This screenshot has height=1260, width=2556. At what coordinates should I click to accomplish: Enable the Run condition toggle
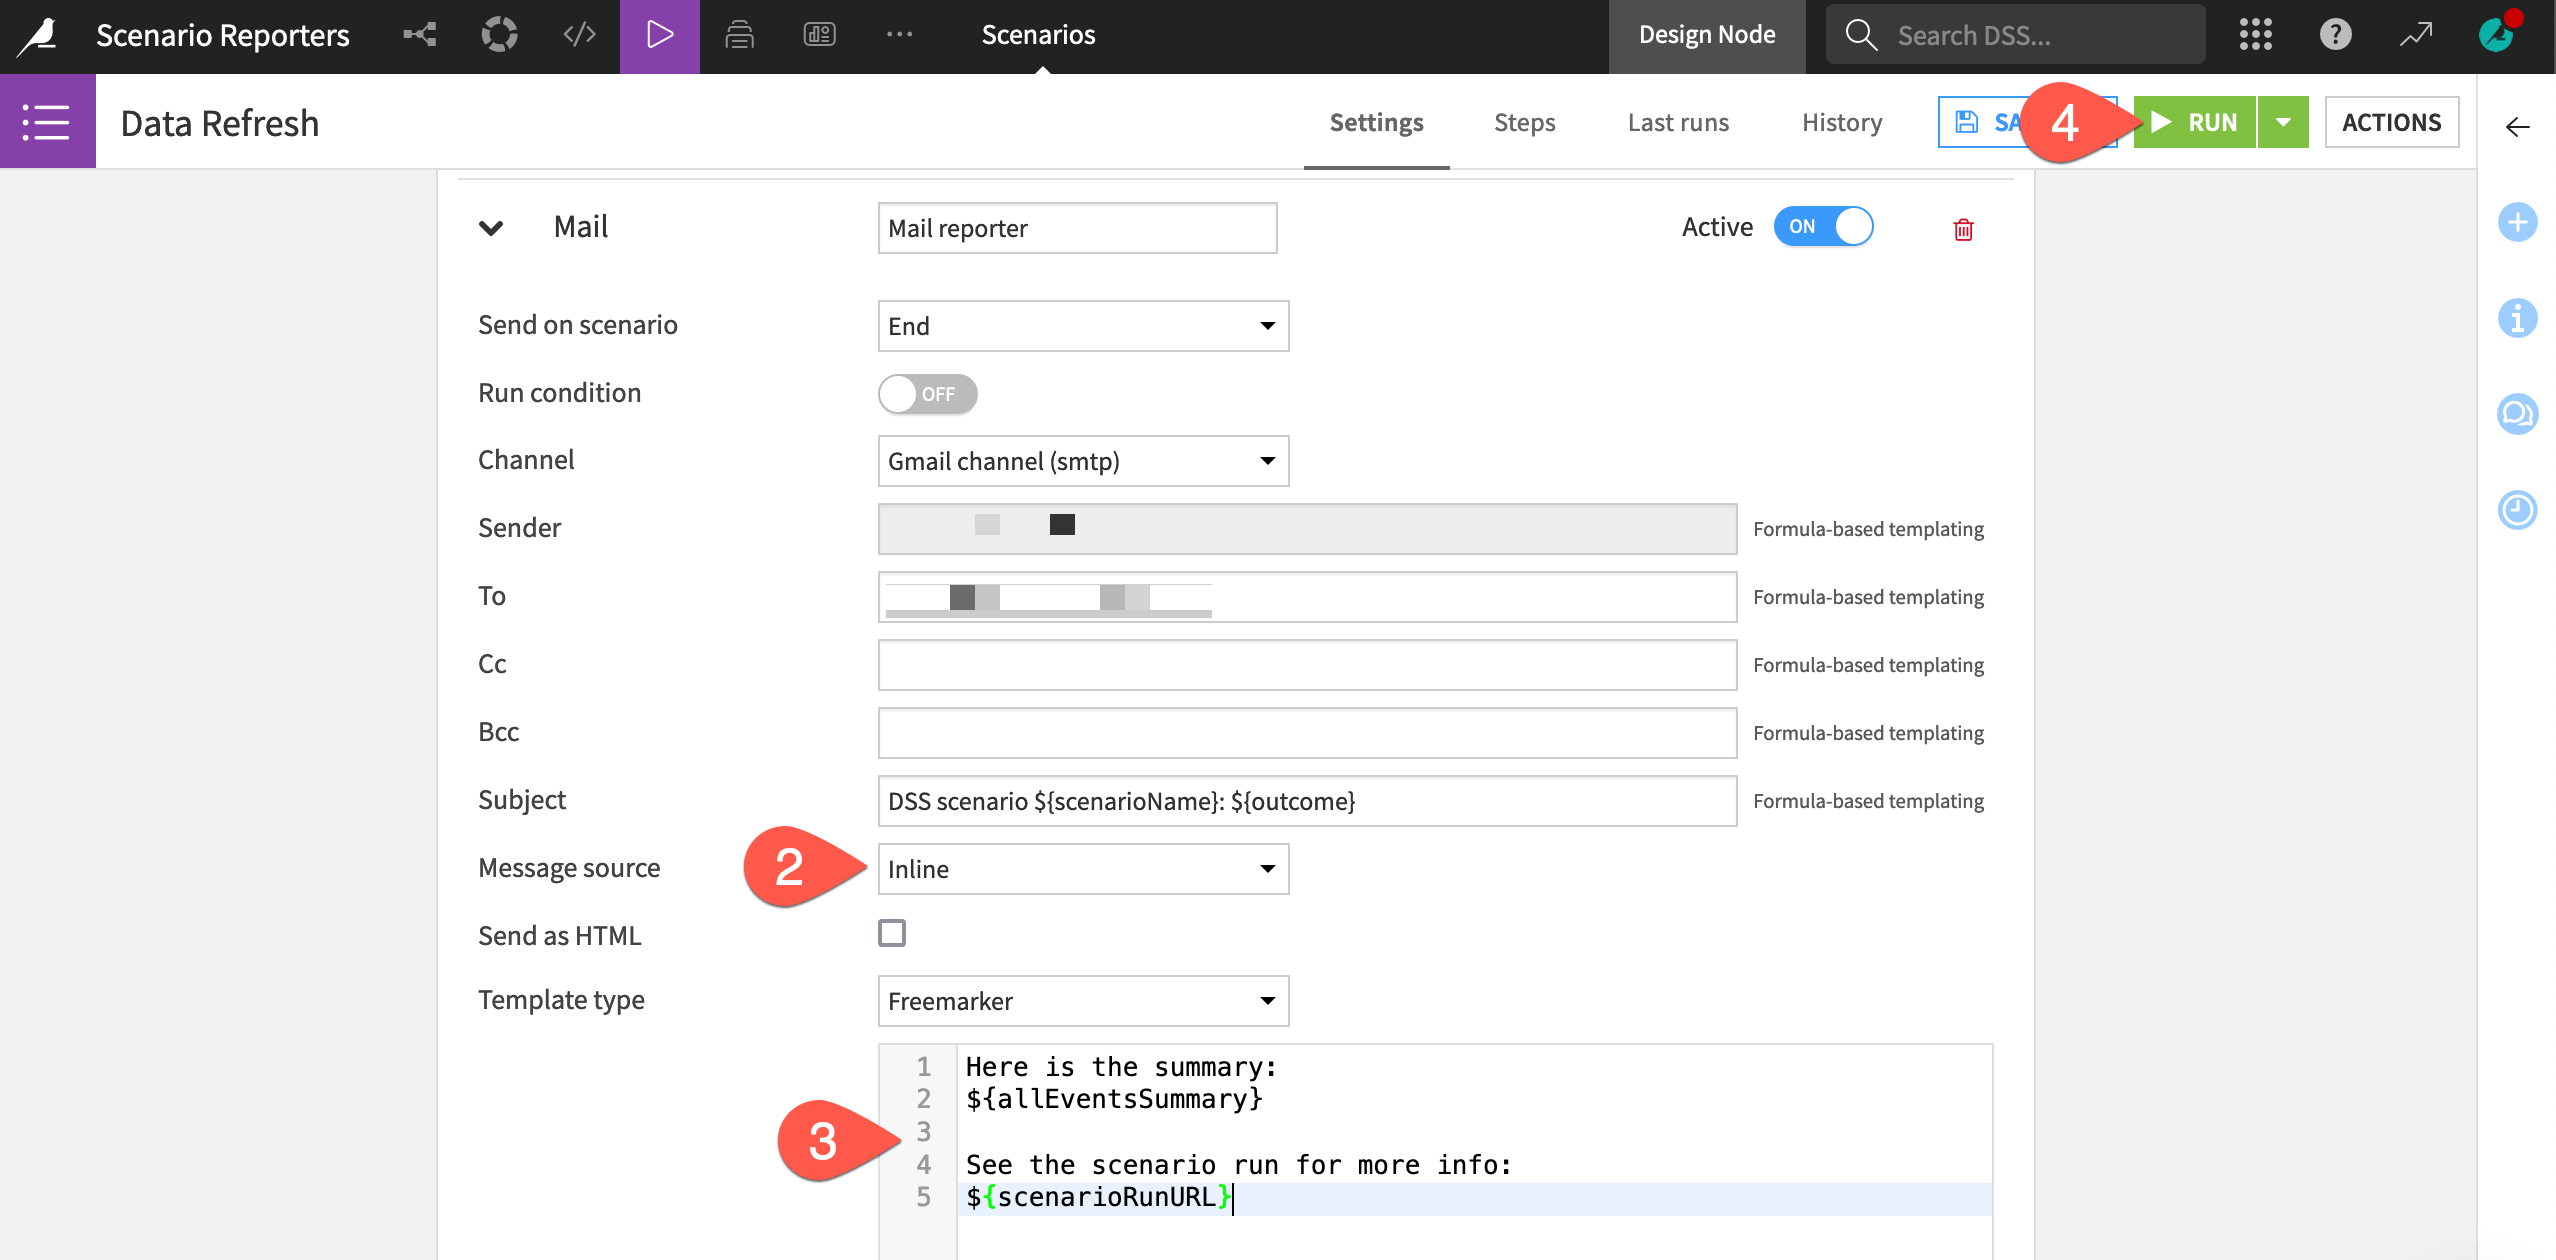click(x=926, y=393)
